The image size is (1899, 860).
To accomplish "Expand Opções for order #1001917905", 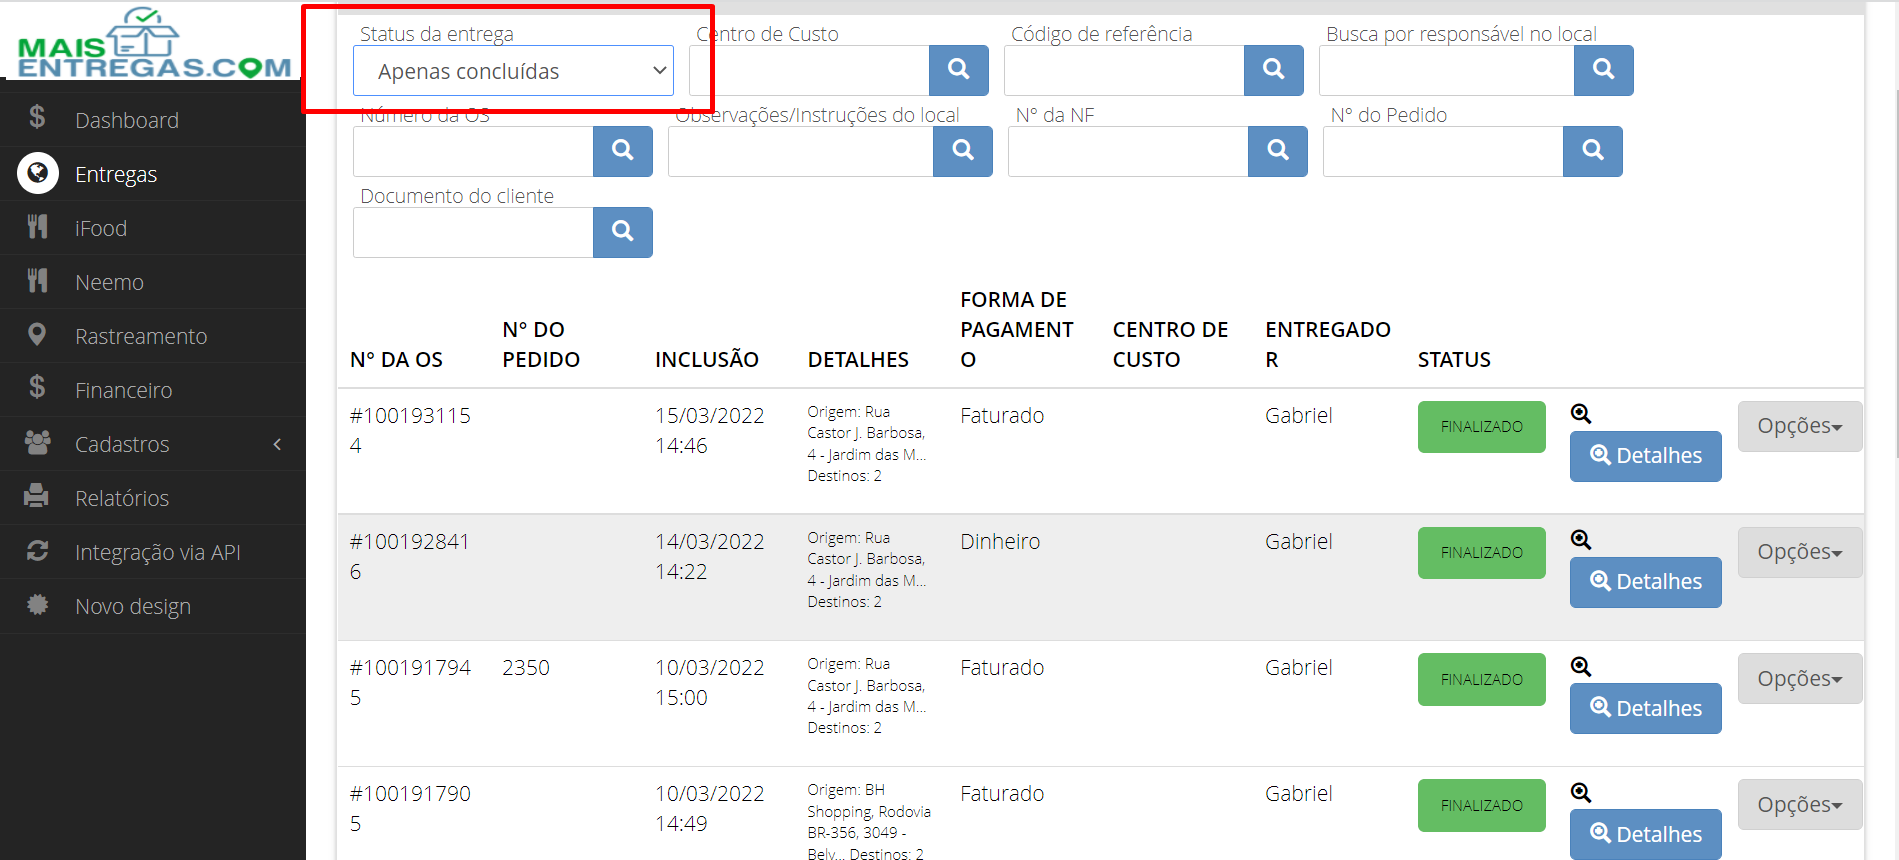I will click(1800, 804).
